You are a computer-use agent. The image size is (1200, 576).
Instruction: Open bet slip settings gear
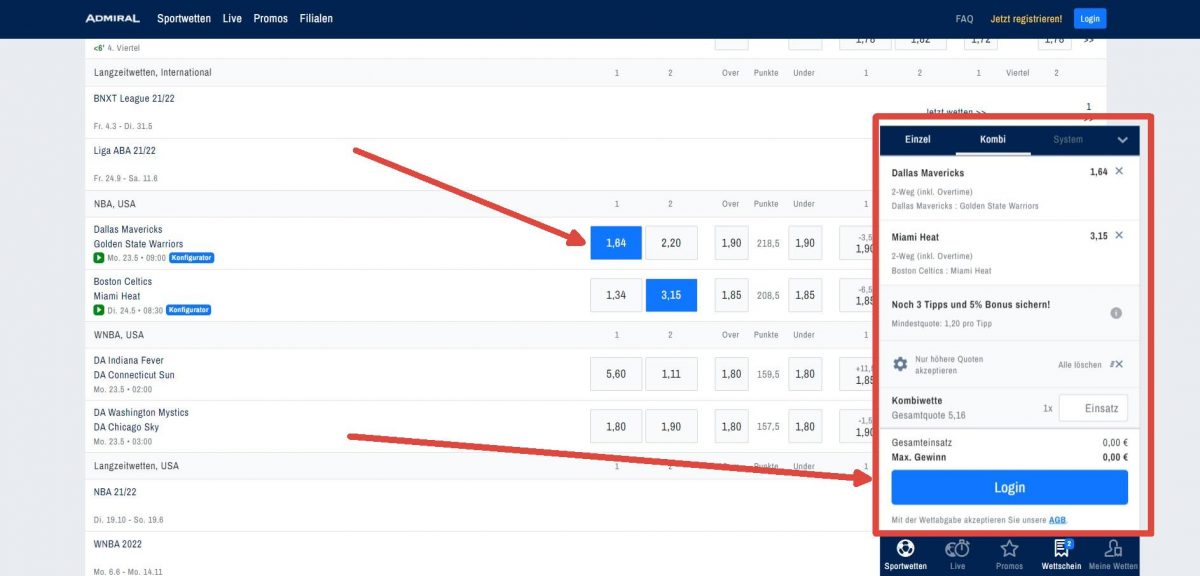click(900, 364)
